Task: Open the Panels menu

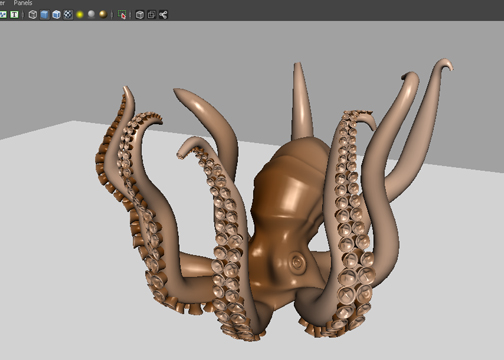Action: [x=23, y=3]
